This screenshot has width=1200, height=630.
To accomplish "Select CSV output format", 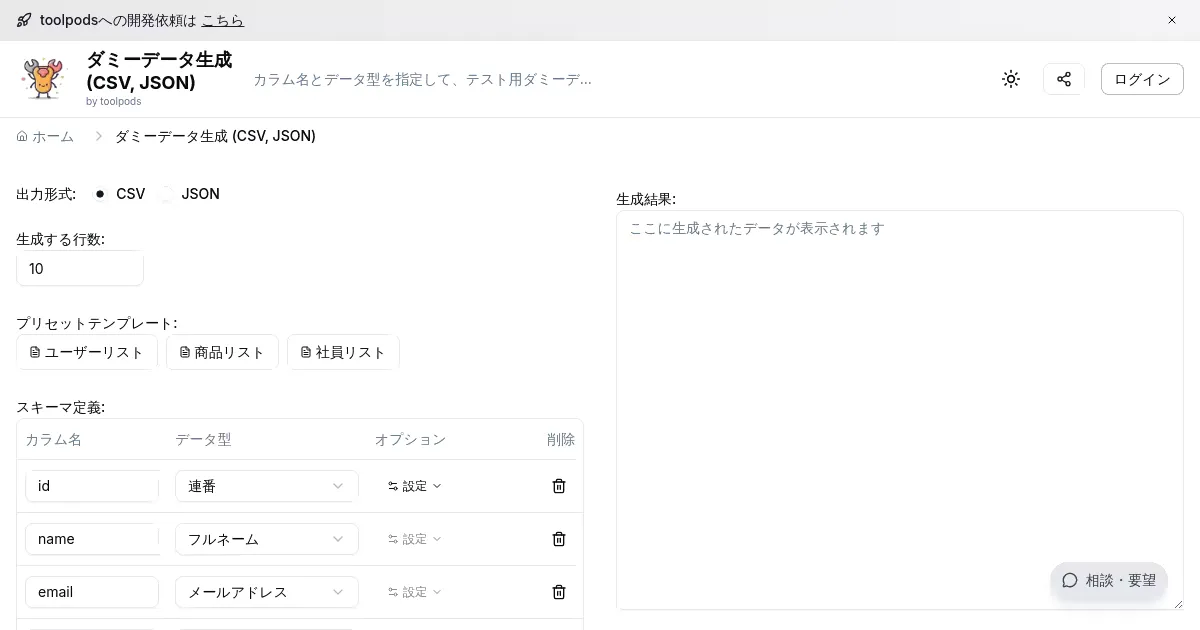I will tap(100, 194).
